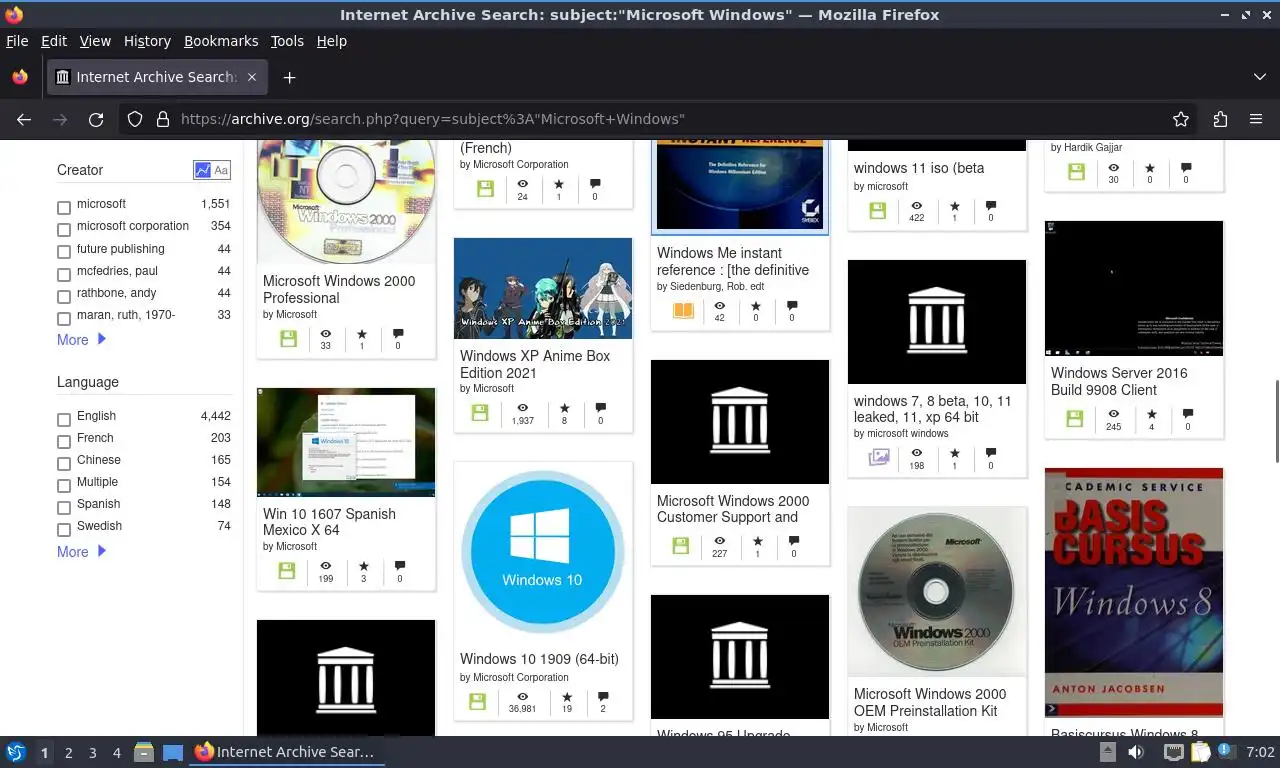
Task: Open the system start menu icon
Action: coord(16,752)
